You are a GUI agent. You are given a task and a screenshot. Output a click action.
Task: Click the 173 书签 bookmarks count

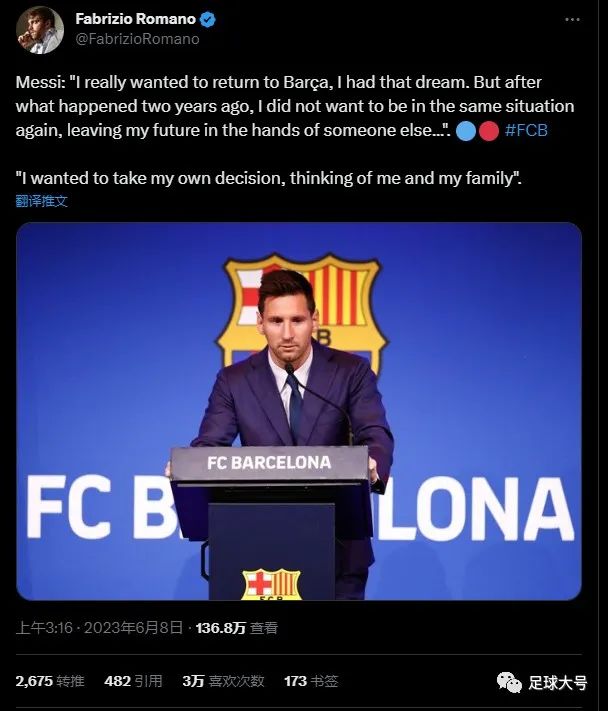(311, 681)
